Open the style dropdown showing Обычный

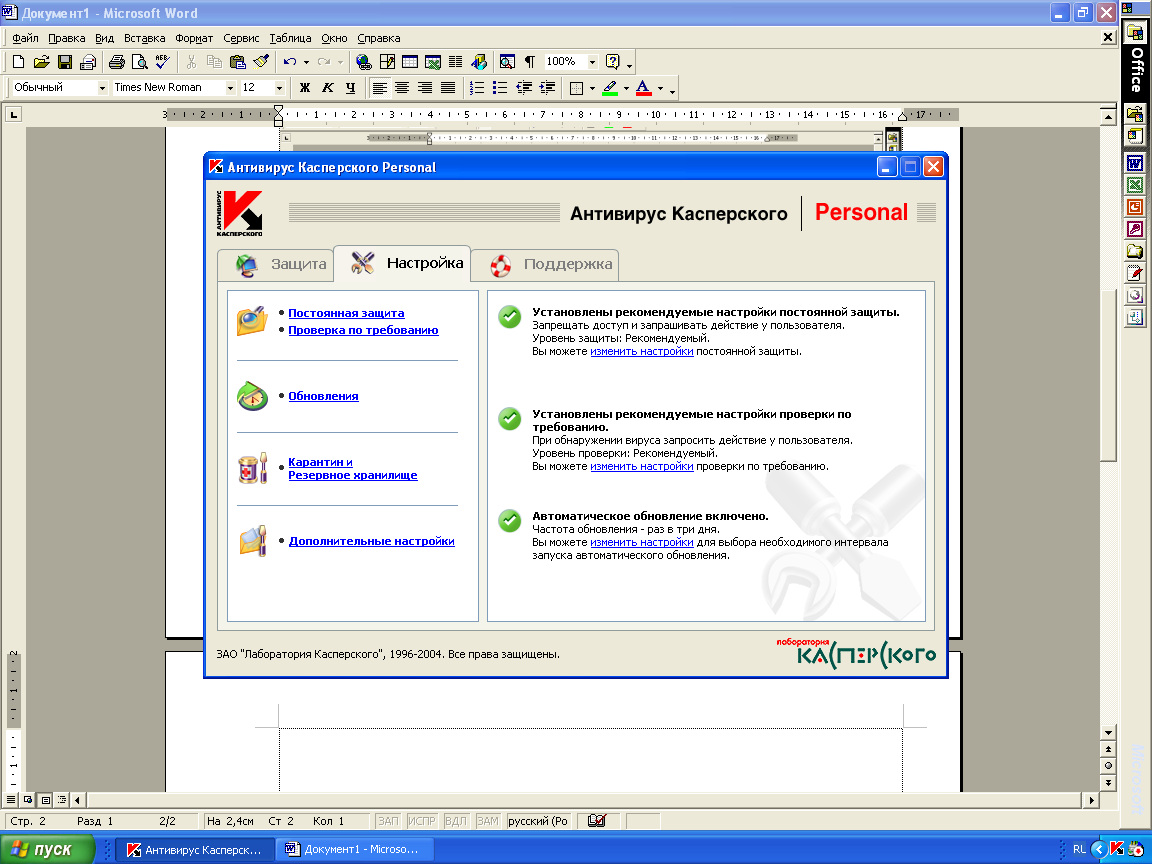[x=102, y=88]
